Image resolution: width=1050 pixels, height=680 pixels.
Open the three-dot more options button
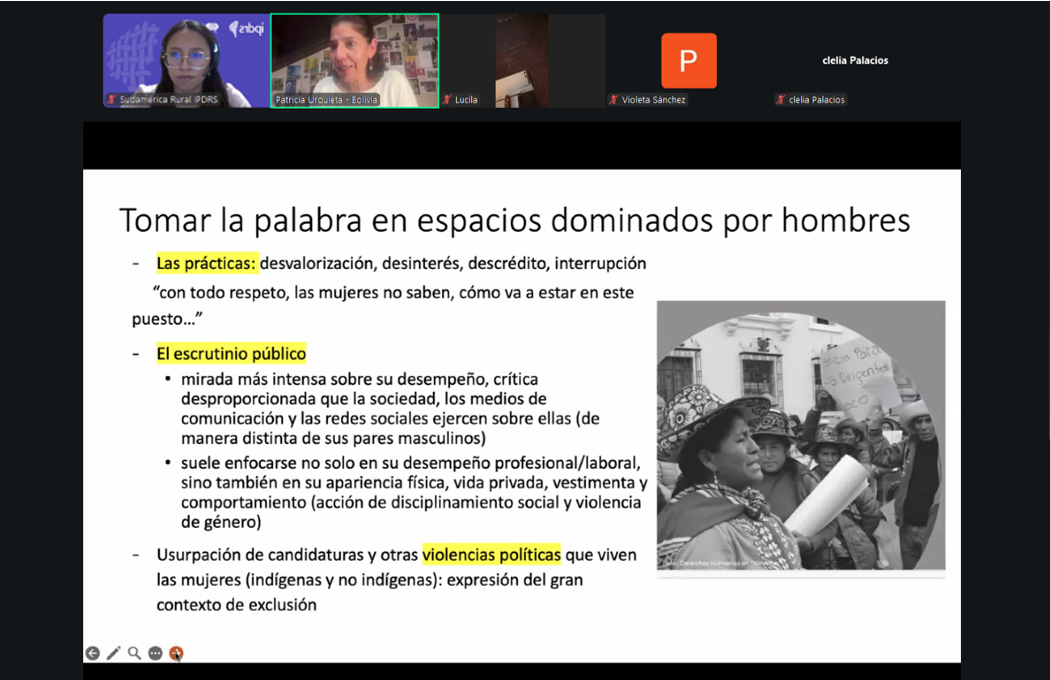coord(155,653)
